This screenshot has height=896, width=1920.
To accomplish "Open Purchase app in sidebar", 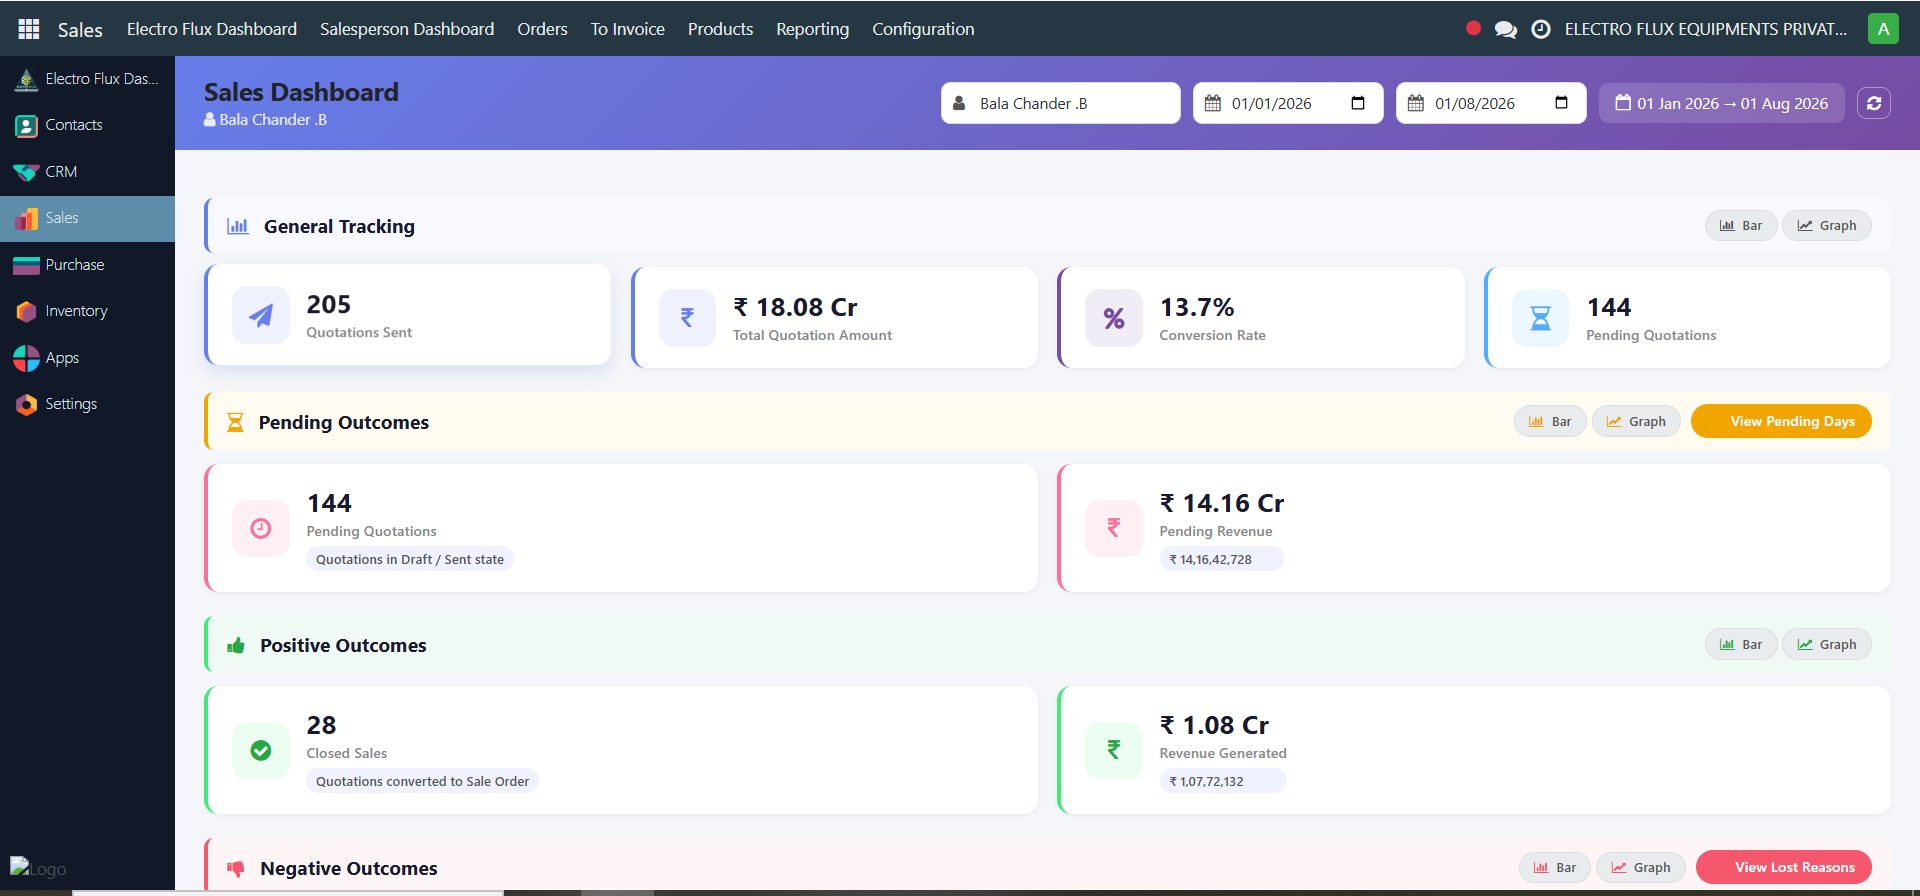I will [x=87, y=265].
